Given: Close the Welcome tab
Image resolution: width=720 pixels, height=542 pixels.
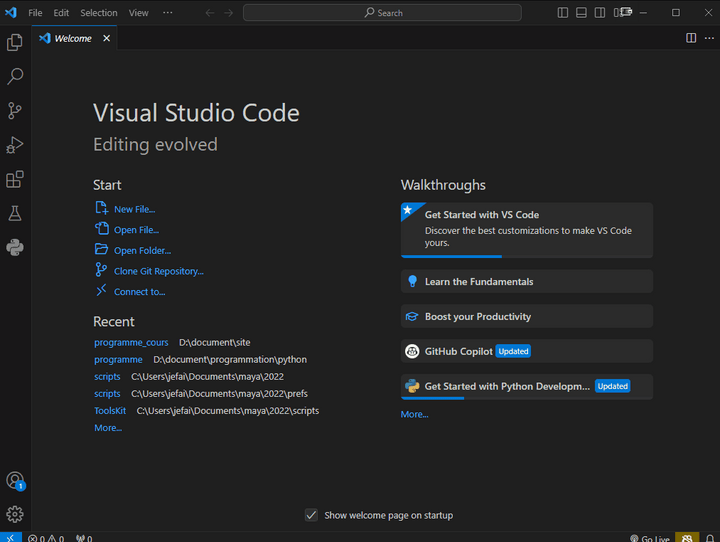Looking at the screenshot, I should [107, 38].
